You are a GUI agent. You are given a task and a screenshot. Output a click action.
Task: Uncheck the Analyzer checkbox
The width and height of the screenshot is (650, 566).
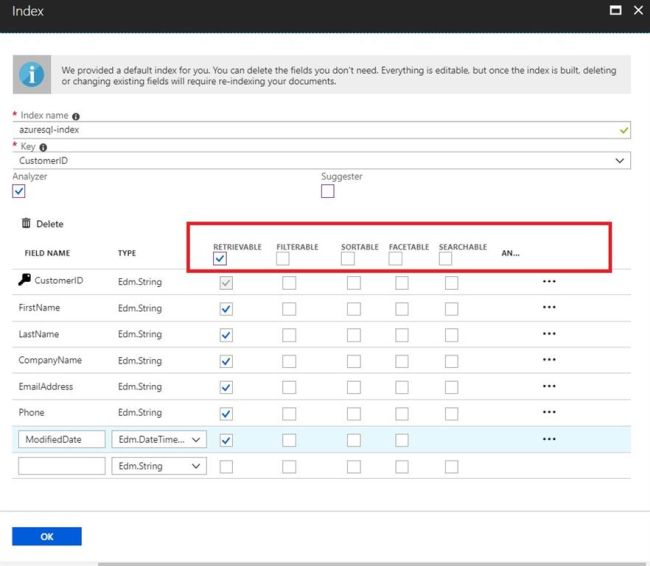(19, 191)
